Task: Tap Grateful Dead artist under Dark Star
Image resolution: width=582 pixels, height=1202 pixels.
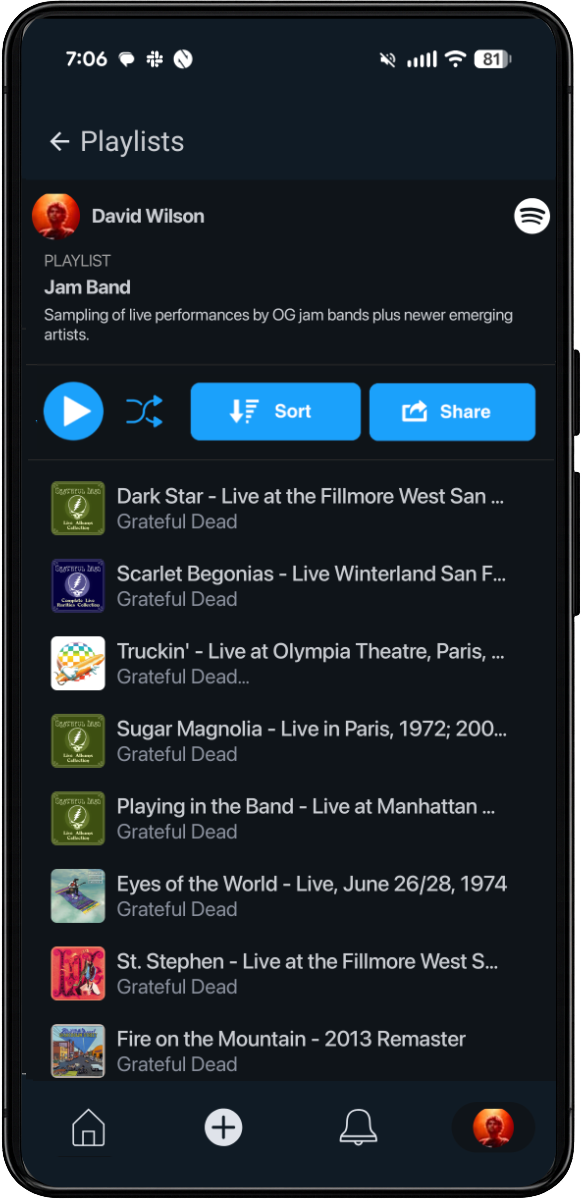Action: pos(177,522)
